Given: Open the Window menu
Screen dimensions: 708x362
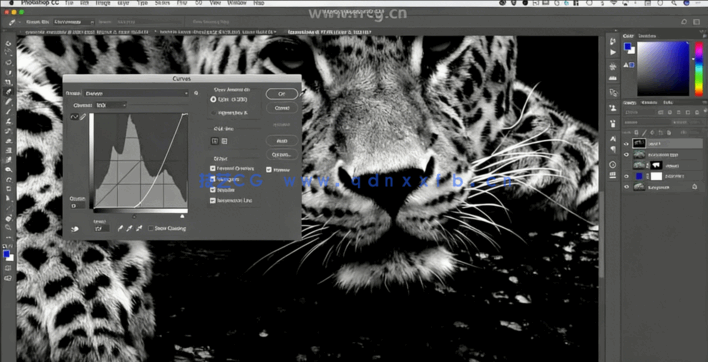Looking at the screenshot, I should click(x=237, y=3).
